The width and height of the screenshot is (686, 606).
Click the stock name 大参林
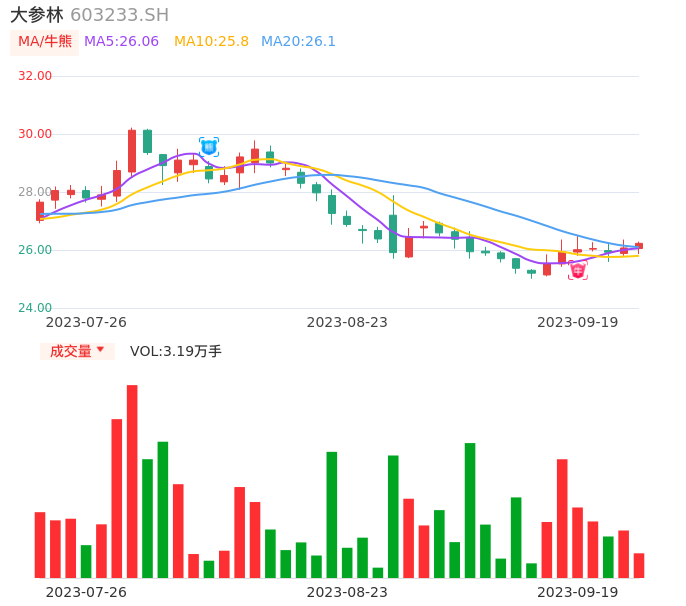(37, 15)
